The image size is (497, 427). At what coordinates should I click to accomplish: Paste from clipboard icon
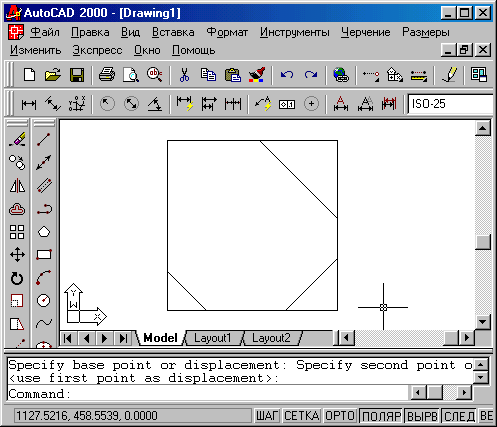click(x=233, y=75)
